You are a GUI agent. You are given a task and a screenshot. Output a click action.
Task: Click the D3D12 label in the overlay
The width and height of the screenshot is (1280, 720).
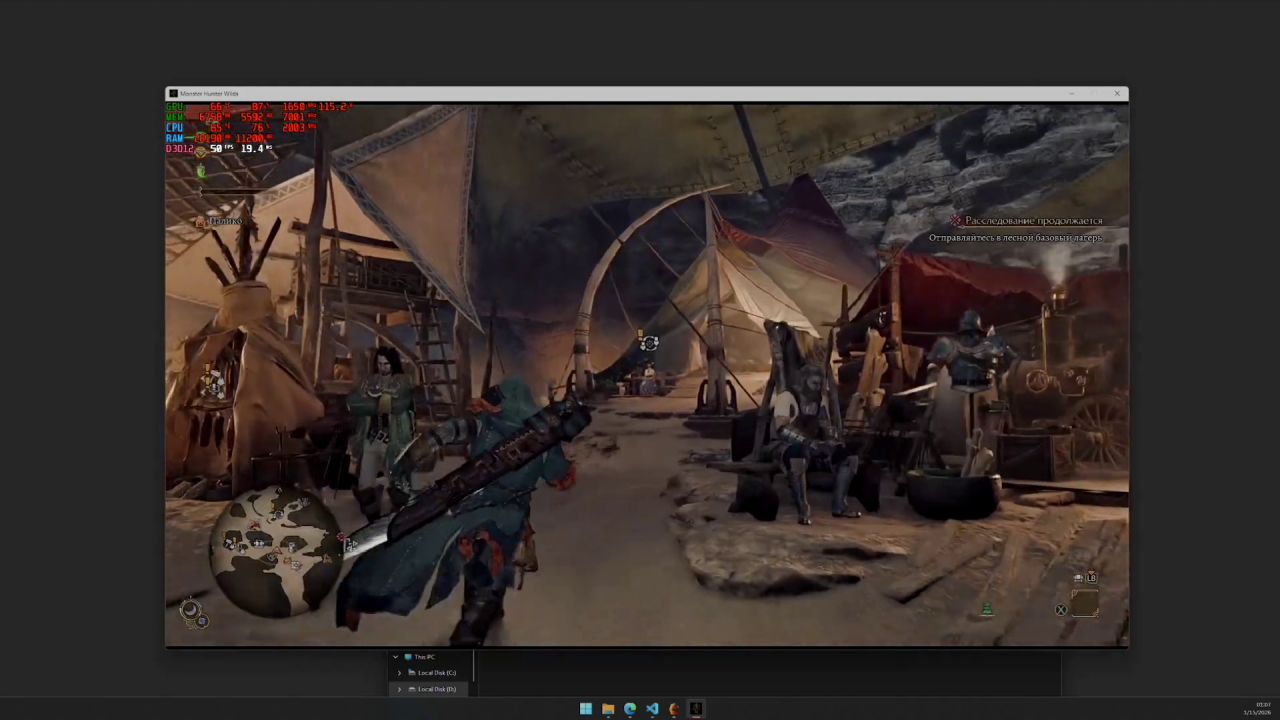coord(180,148)
